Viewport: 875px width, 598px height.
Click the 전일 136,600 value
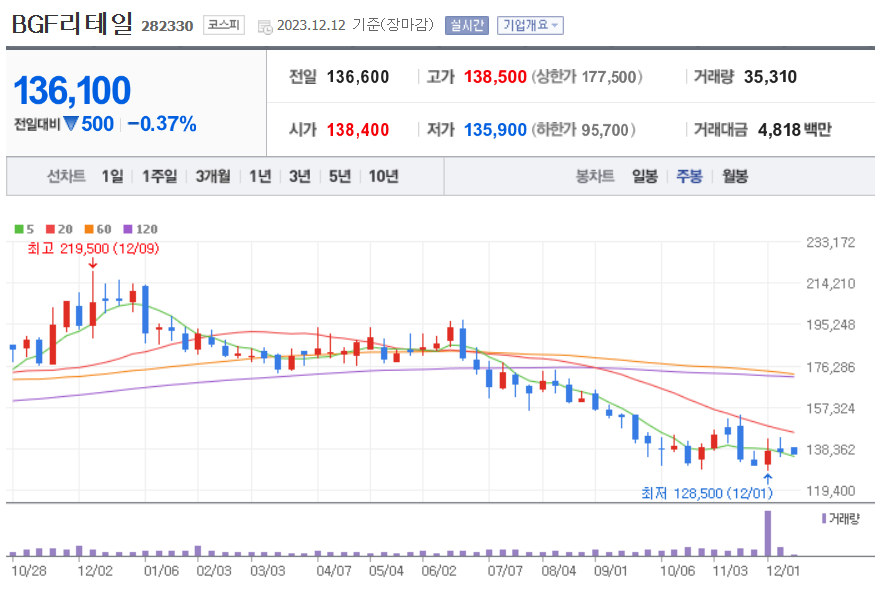(358, 77)
